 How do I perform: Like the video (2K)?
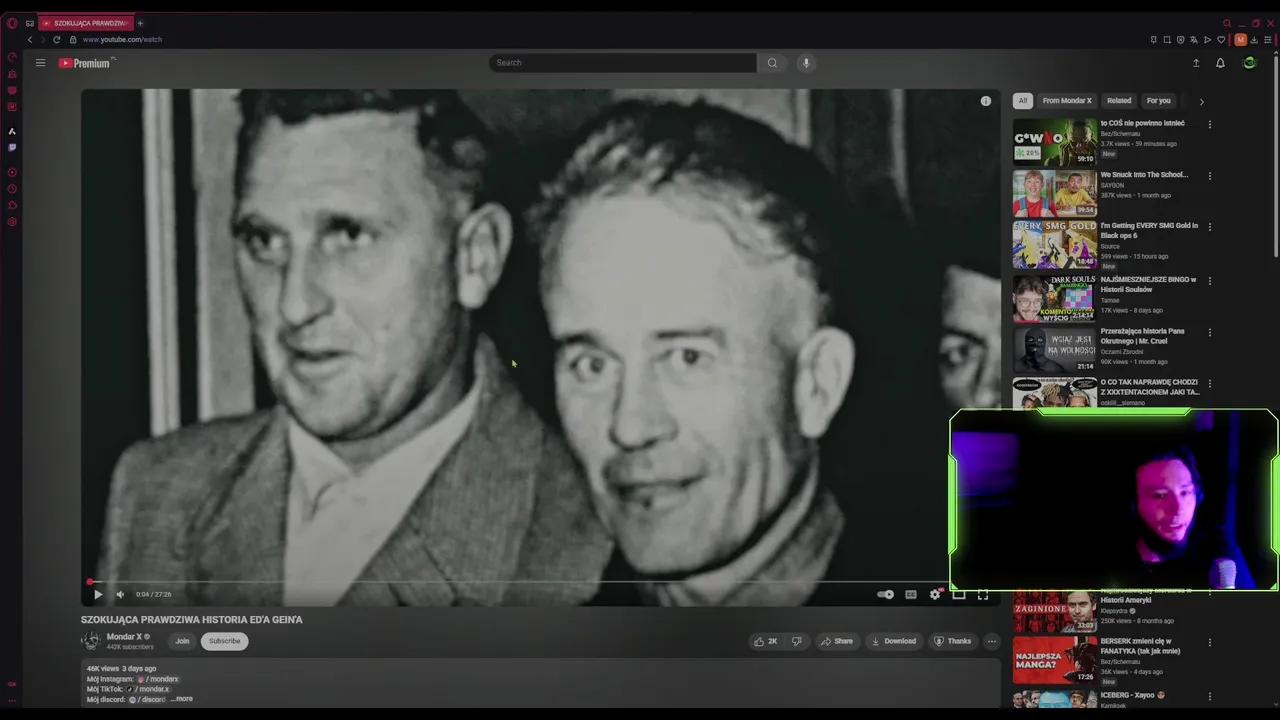765,641
